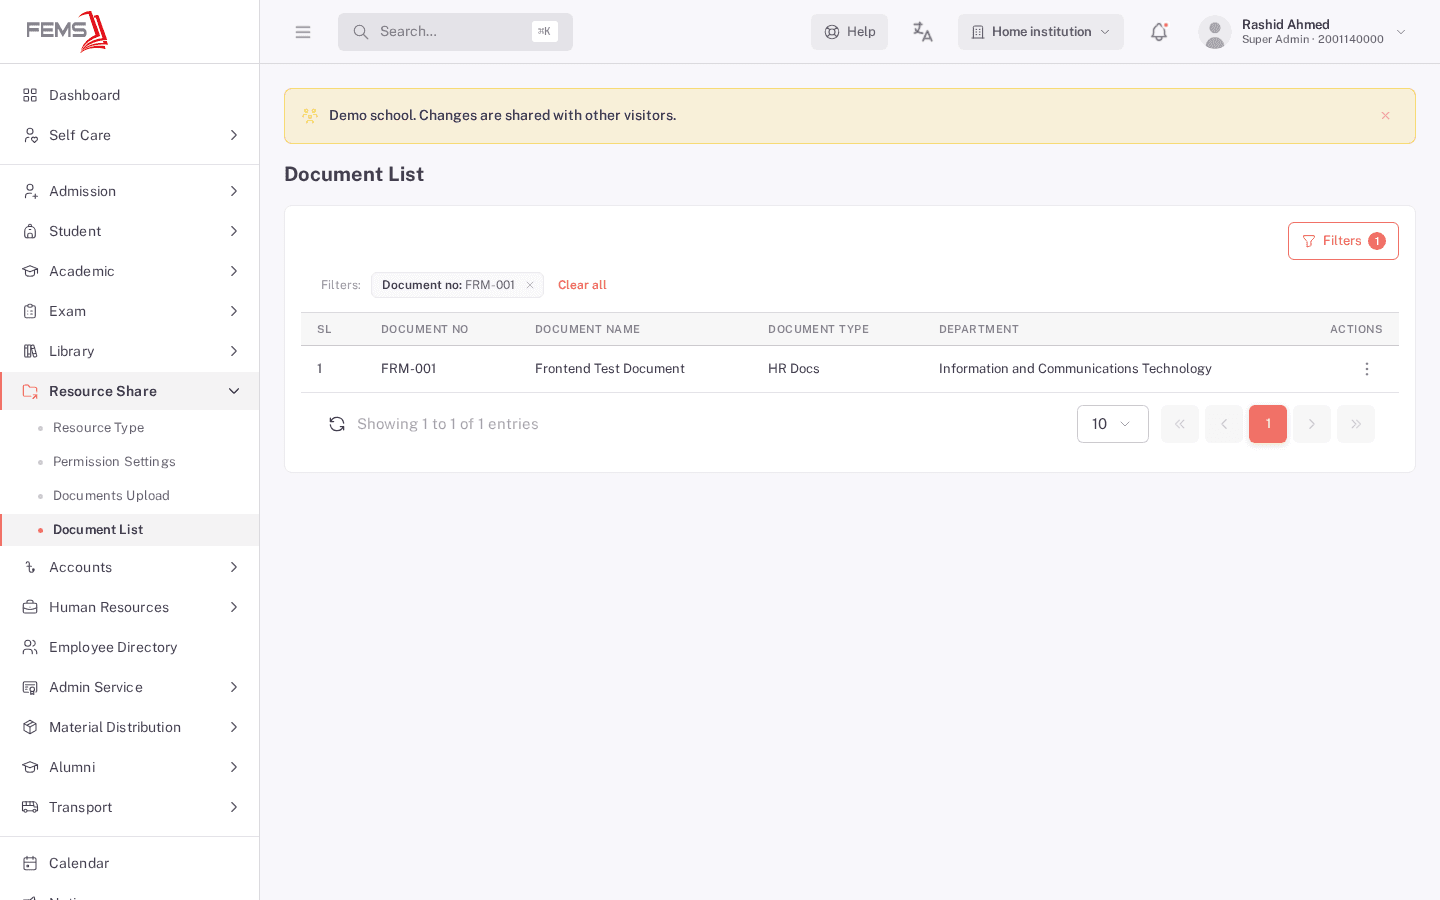Go to the first page arrow

click(x=1180, y=424)
